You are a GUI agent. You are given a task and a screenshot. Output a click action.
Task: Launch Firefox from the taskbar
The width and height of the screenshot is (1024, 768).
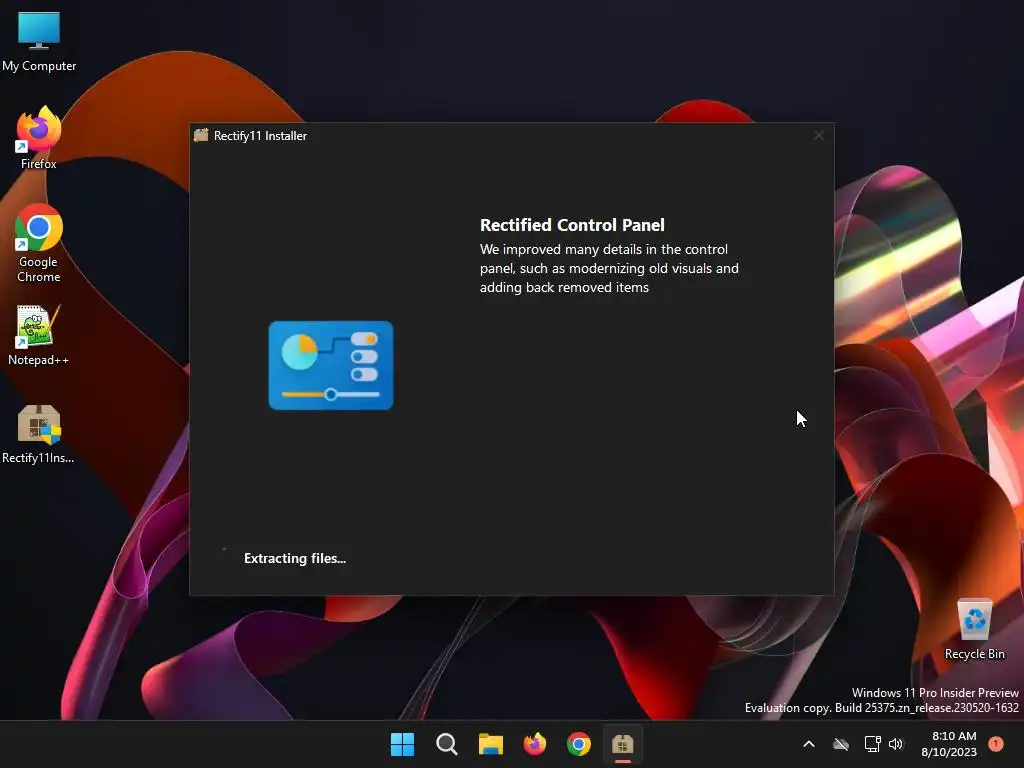pos(535,744)
